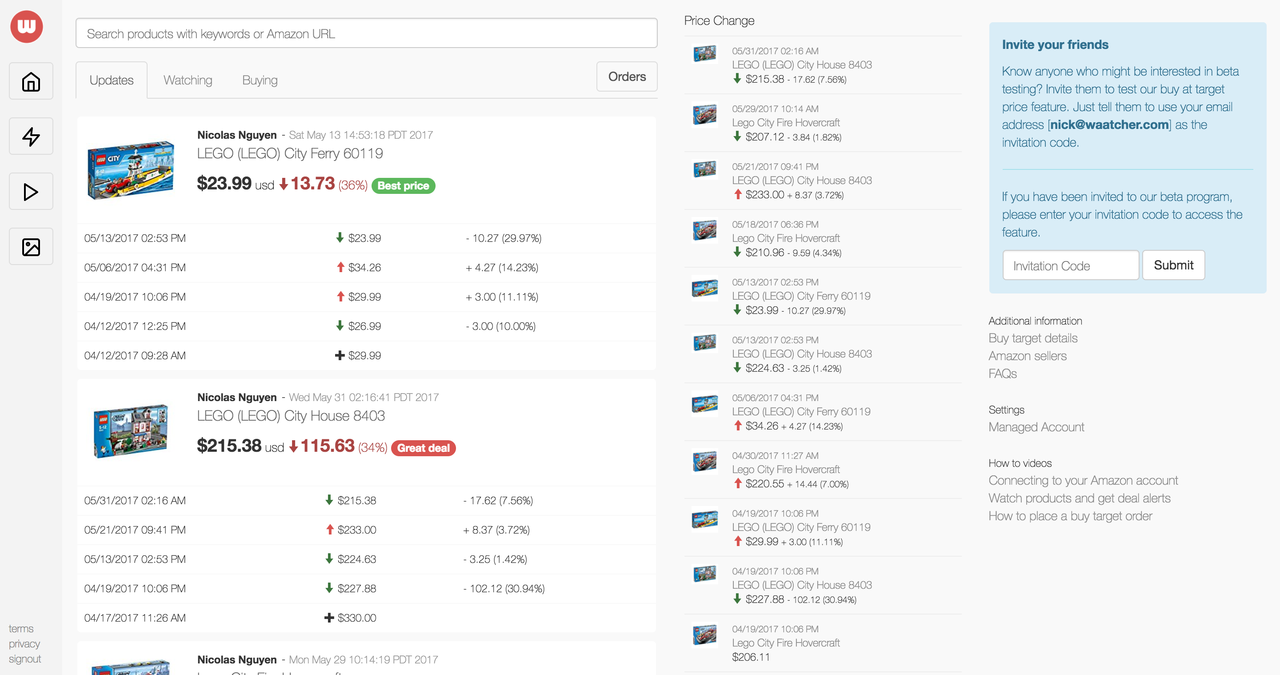Click Lego City Fire Hovercraft on 05/29/2017 entry

coord(786,122)
